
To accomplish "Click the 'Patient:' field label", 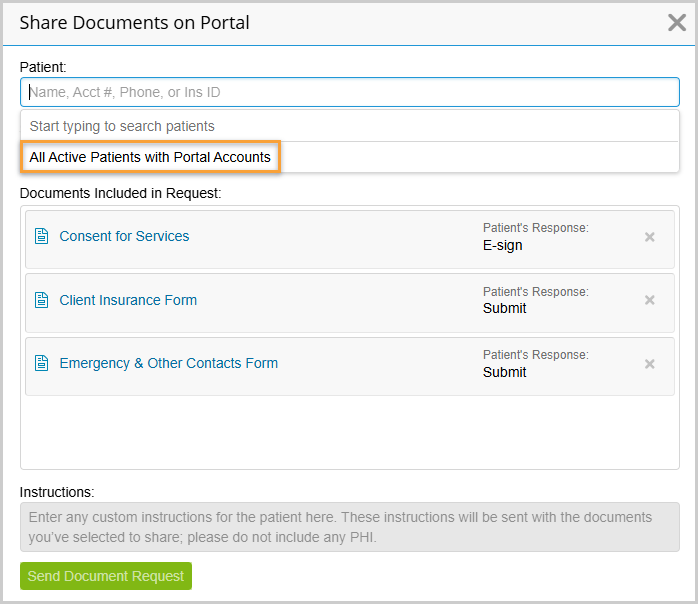I will click(x=43, y=67).
